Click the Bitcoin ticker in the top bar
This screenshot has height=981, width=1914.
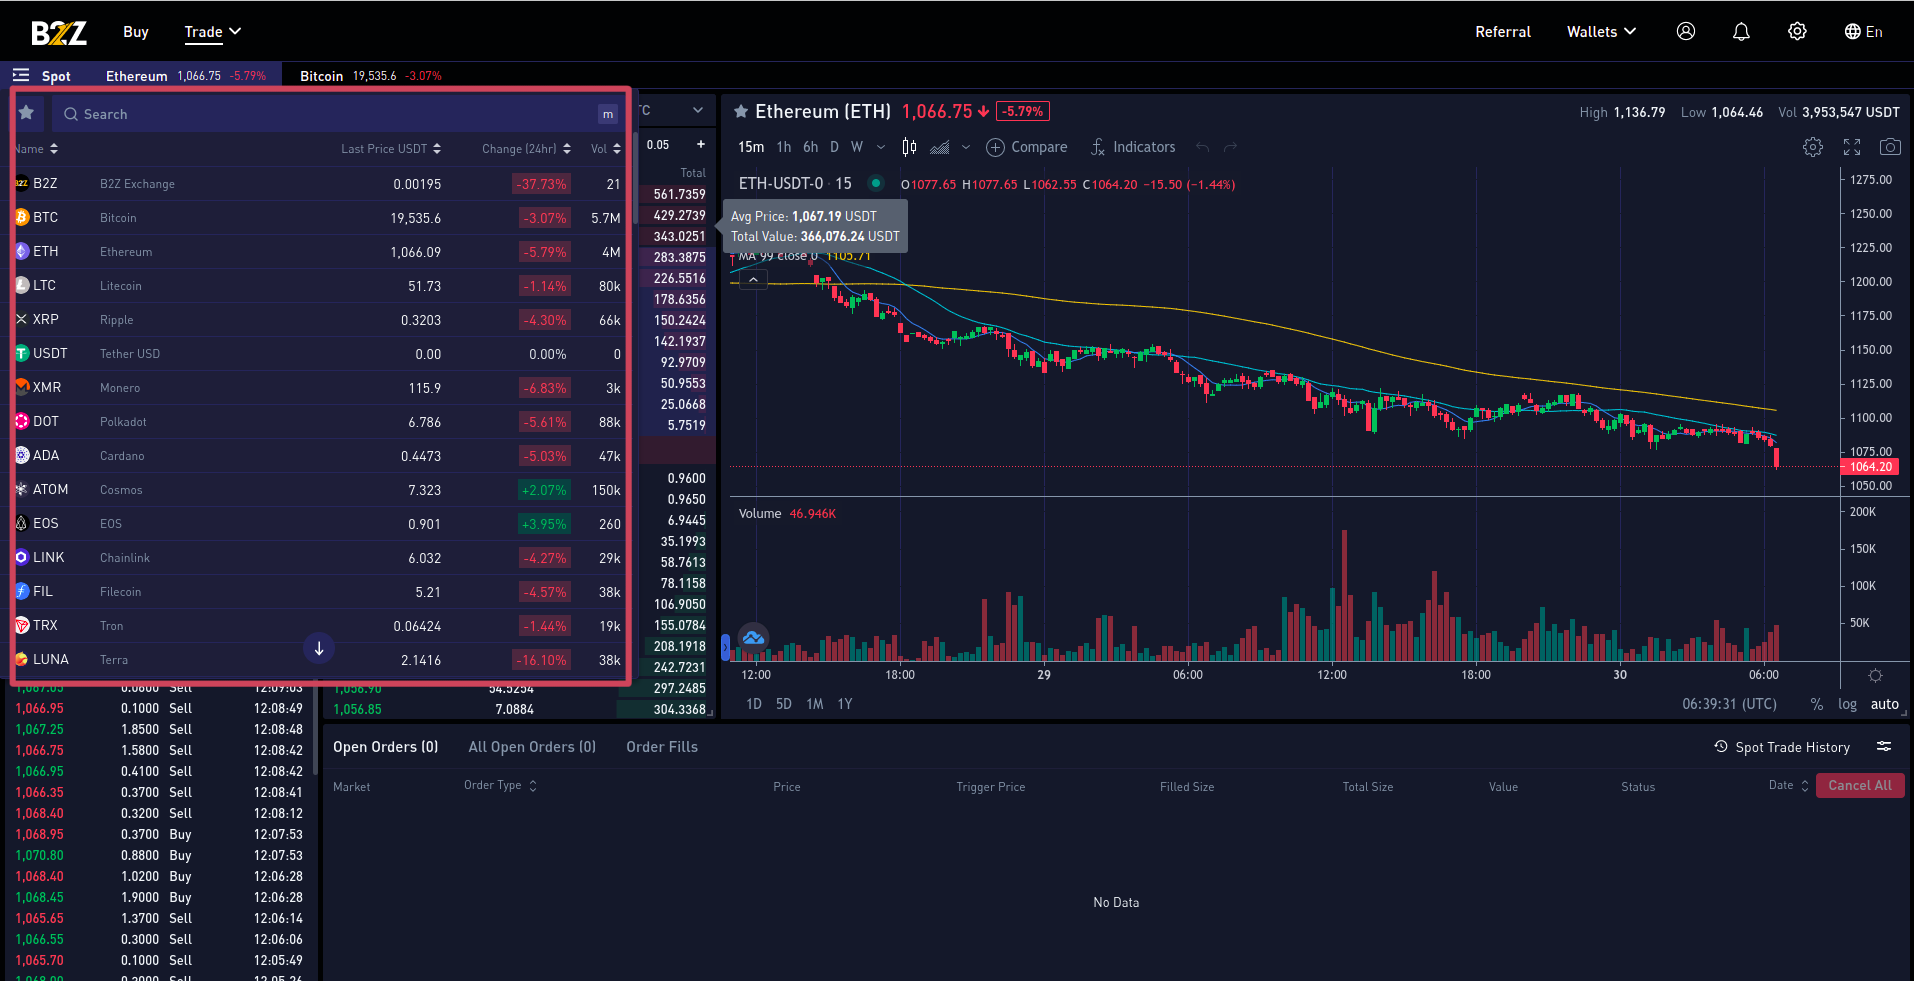tap(370, 76)
